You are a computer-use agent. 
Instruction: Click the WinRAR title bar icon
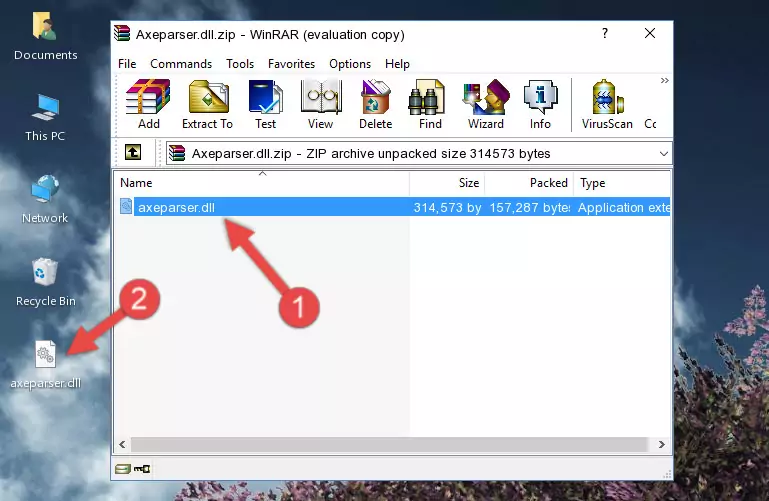click(x=122, y=33)
